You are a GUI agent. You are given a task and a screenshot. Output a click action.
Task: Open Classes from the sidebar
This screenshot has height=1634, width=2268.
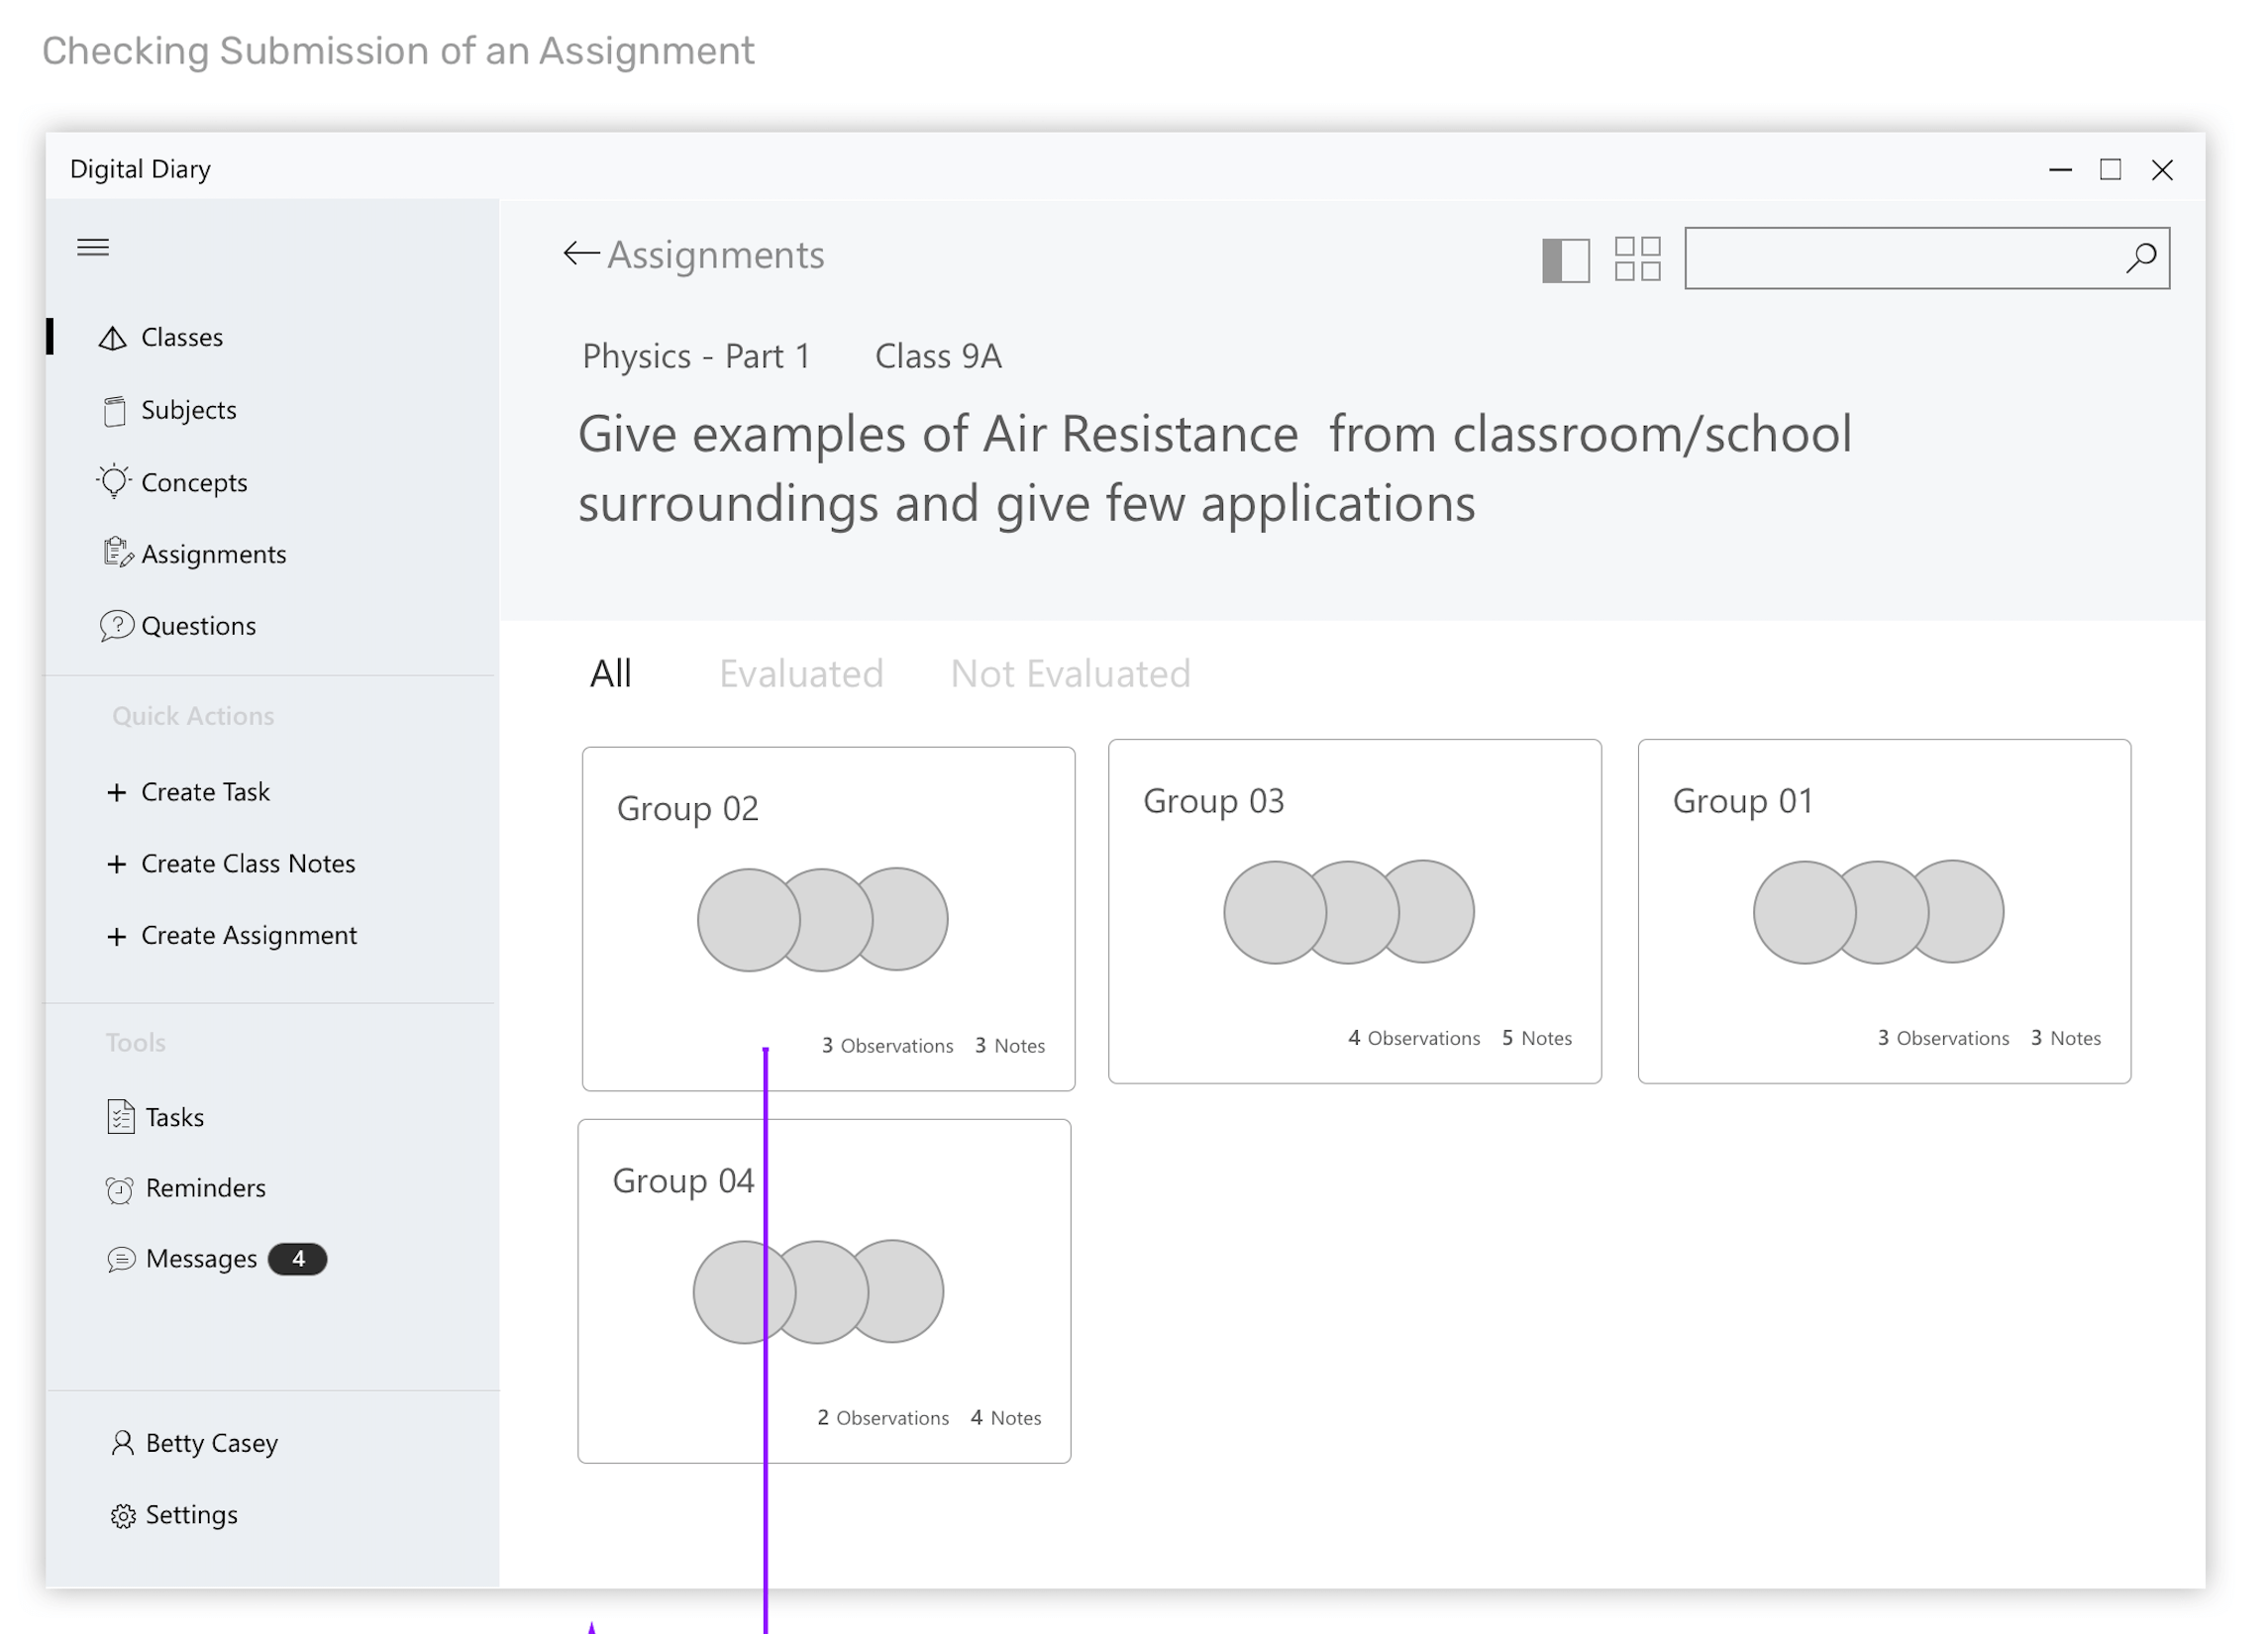(181, 337)
